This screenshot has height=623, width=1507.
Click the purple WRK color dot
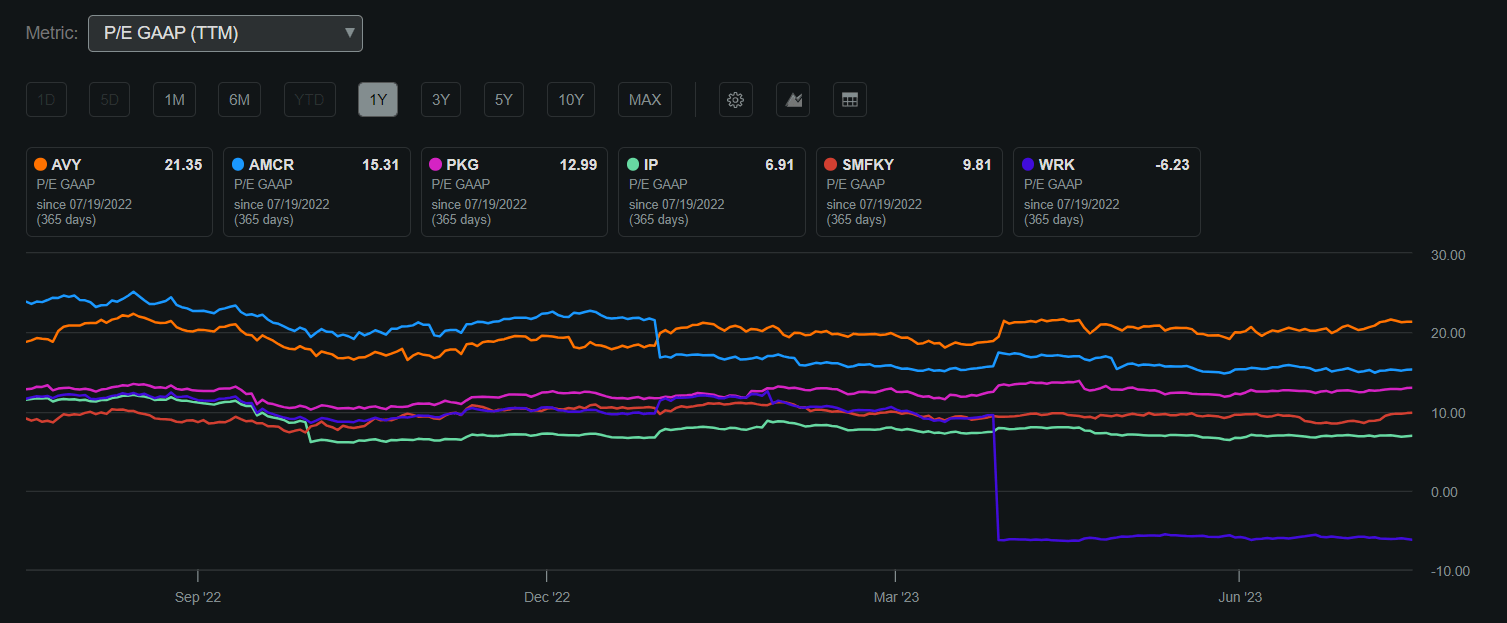(x=1028, y=165)
